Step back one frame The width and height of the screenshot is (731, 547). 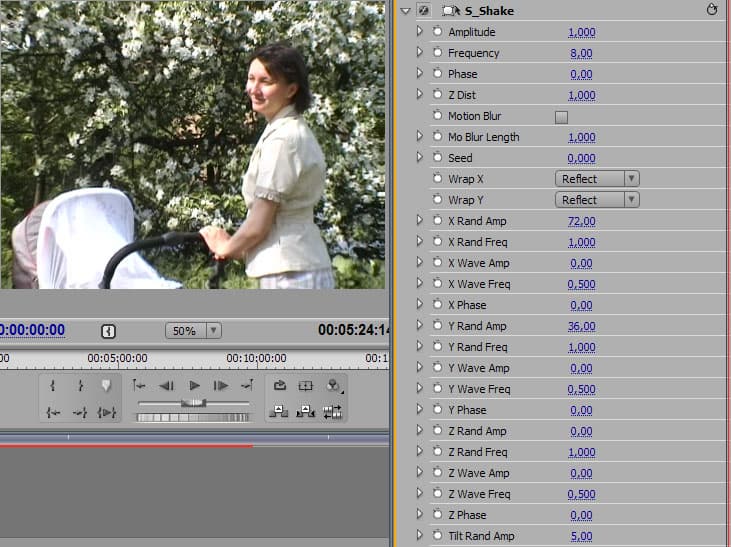point(166,385)
